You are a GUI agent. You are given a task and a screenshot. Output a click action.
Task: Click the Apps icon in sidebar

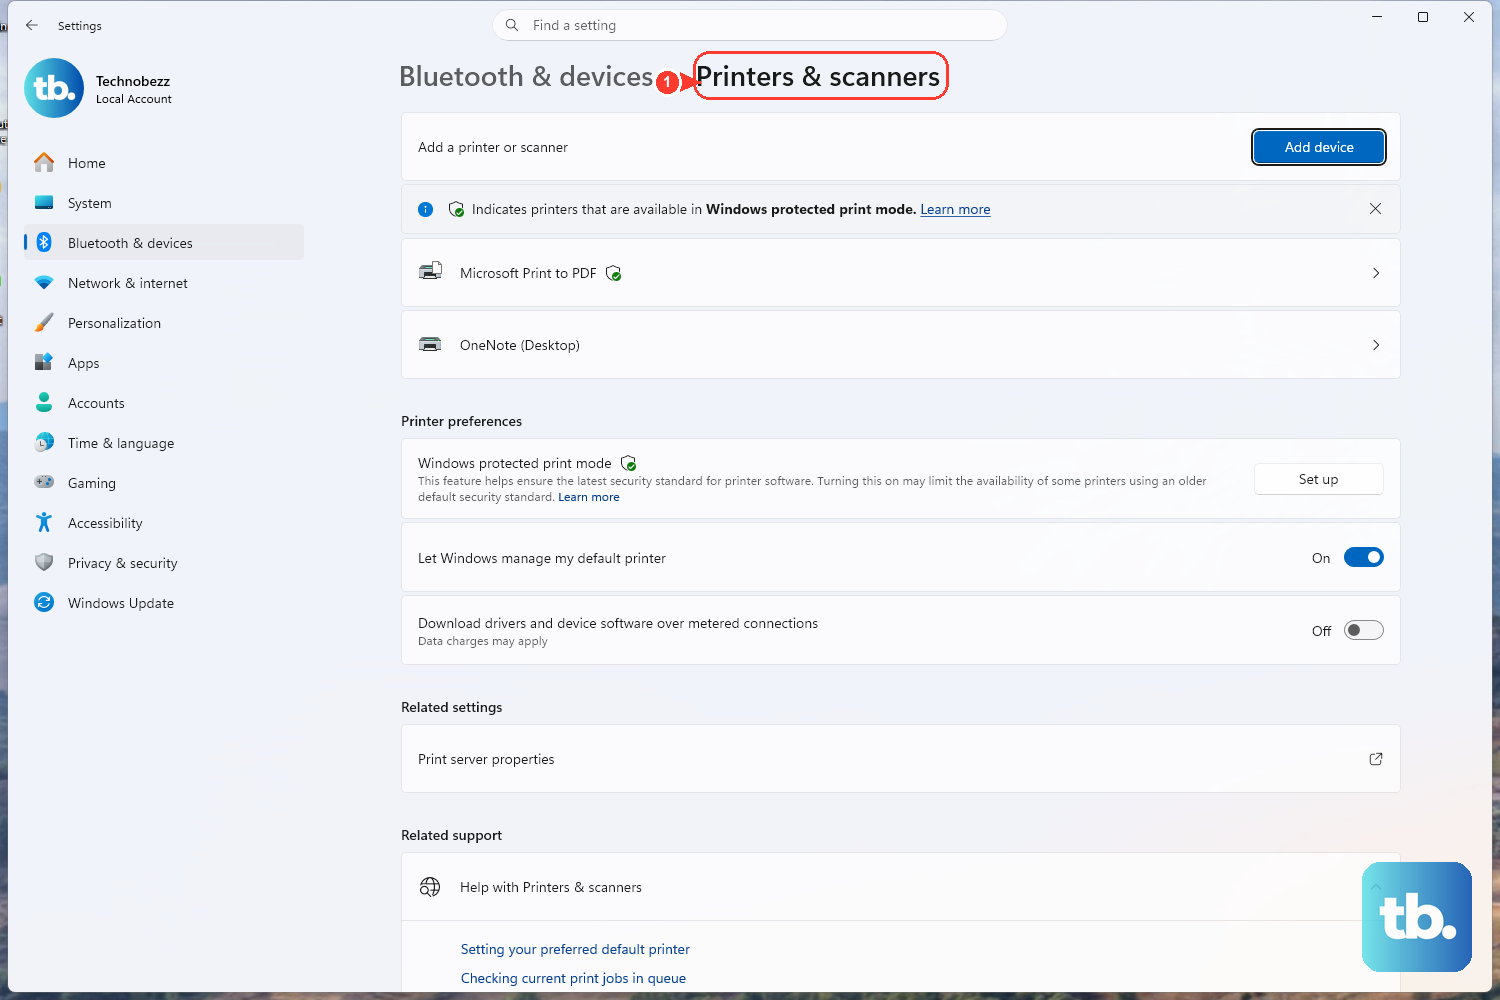point(44,362)
